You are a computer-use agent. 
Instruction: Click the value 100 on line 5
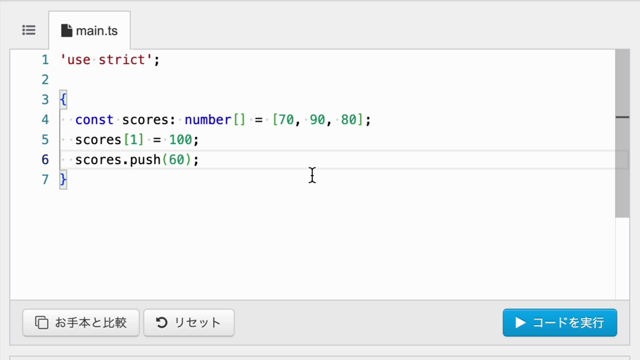coord(180,140)
